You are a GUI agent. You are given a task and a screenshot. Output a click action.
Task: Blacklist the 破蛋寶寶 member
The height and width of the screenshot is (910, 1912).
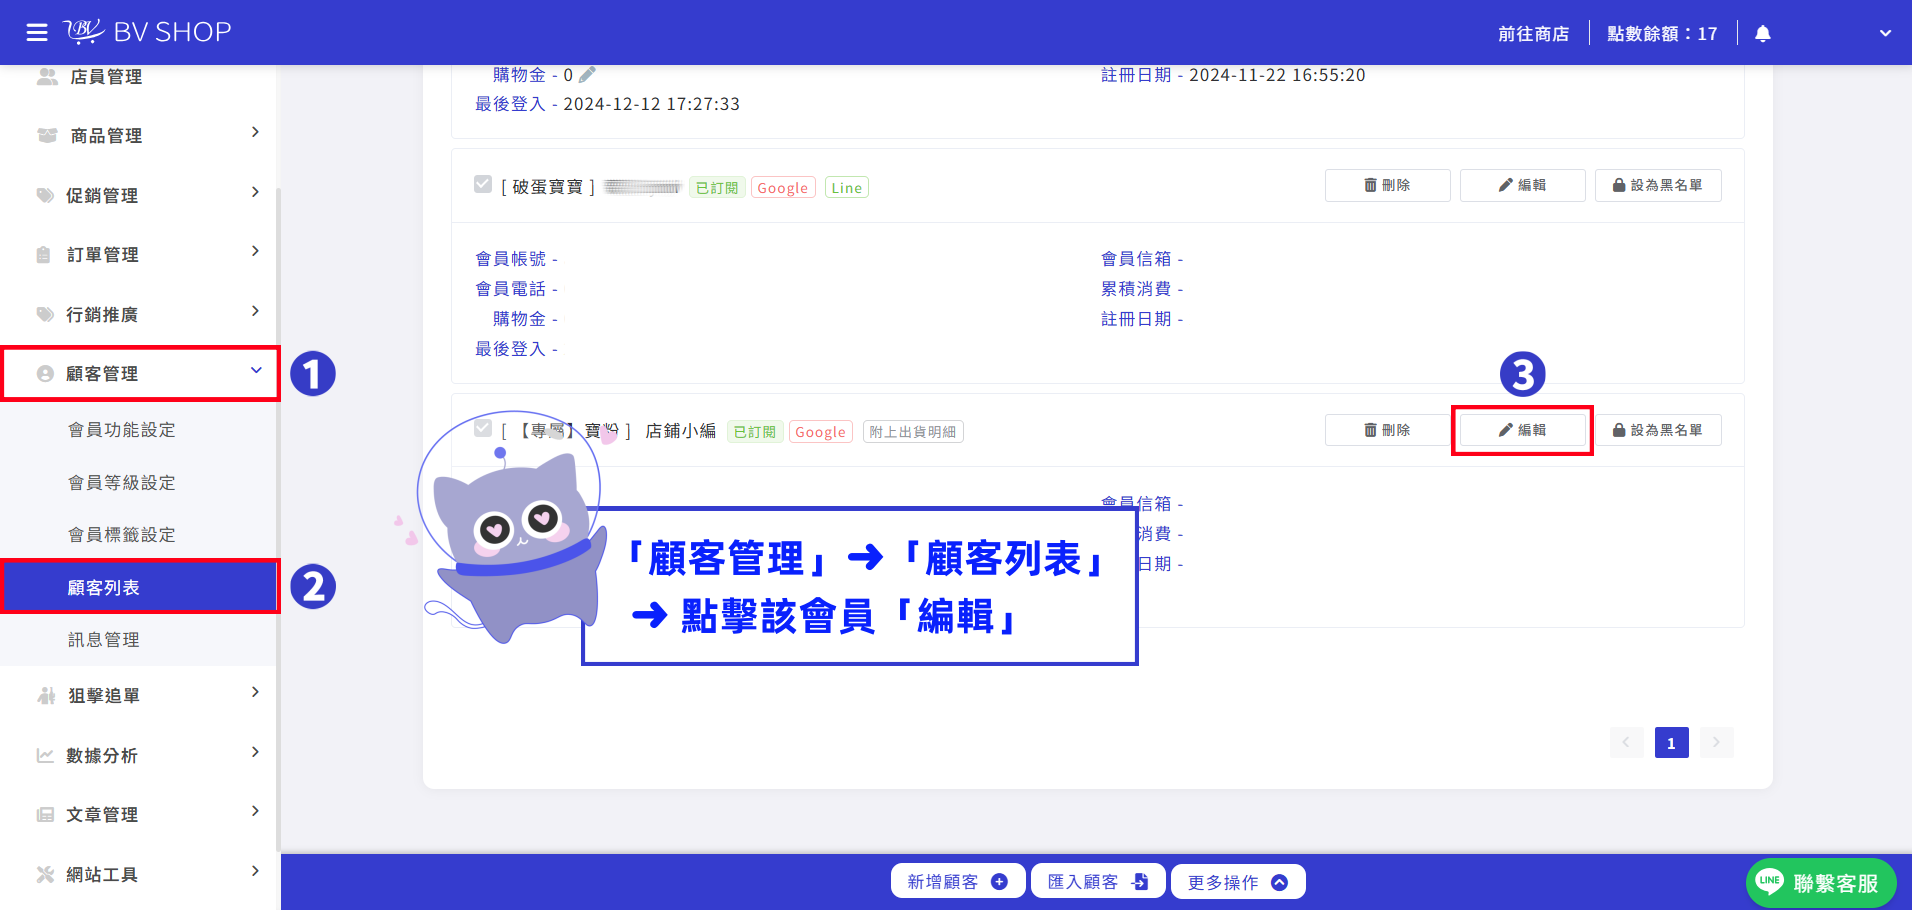pos(1658,185)
